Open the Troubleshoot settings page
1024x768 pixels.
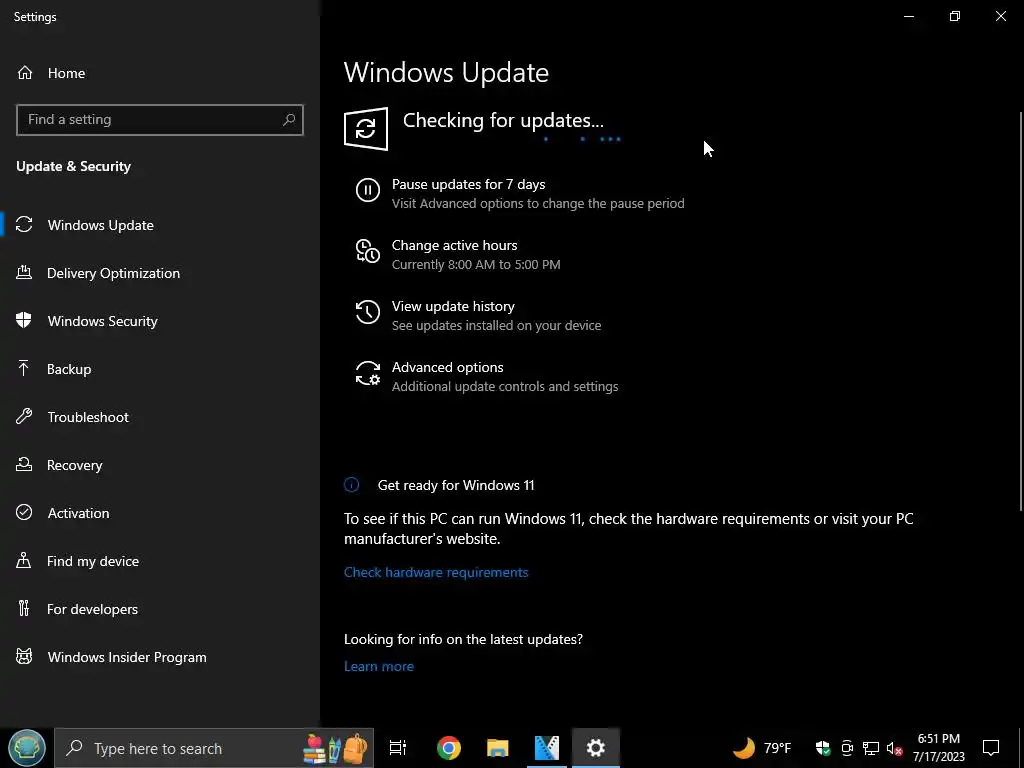click(x=160, y=417)
